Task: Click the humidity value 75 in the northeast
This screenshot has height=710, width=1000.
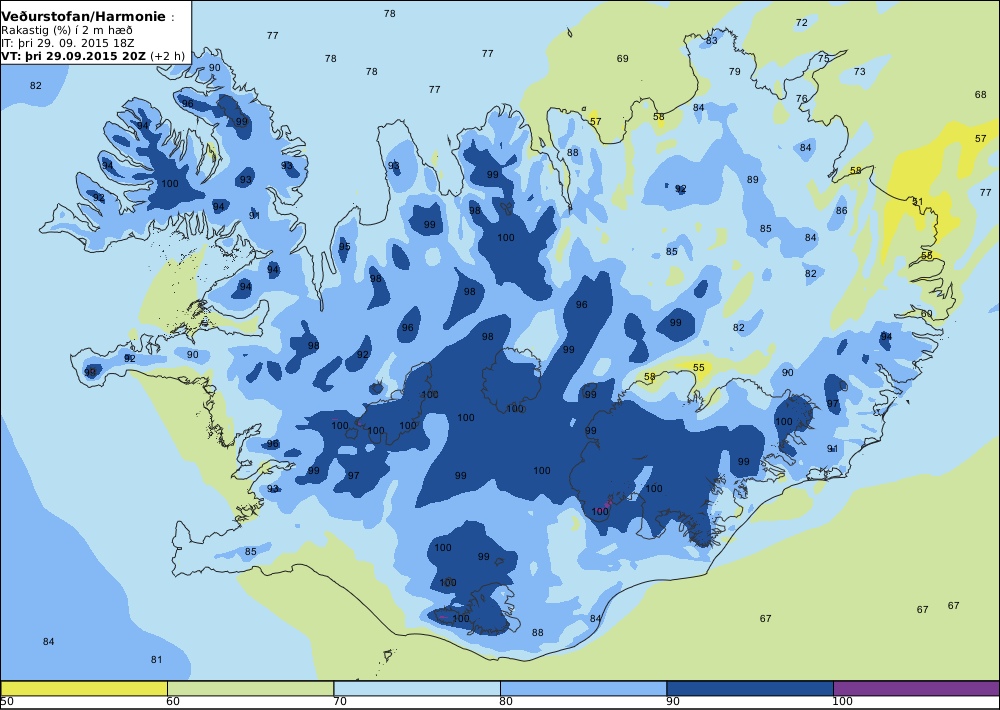Action: coord(824,59)
